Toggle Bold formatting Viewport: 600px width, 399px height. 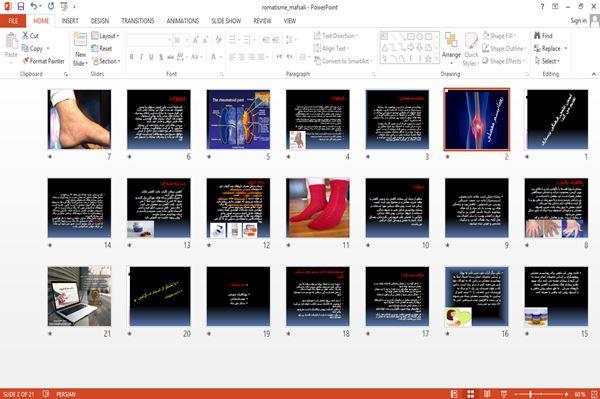pos(132,57)
